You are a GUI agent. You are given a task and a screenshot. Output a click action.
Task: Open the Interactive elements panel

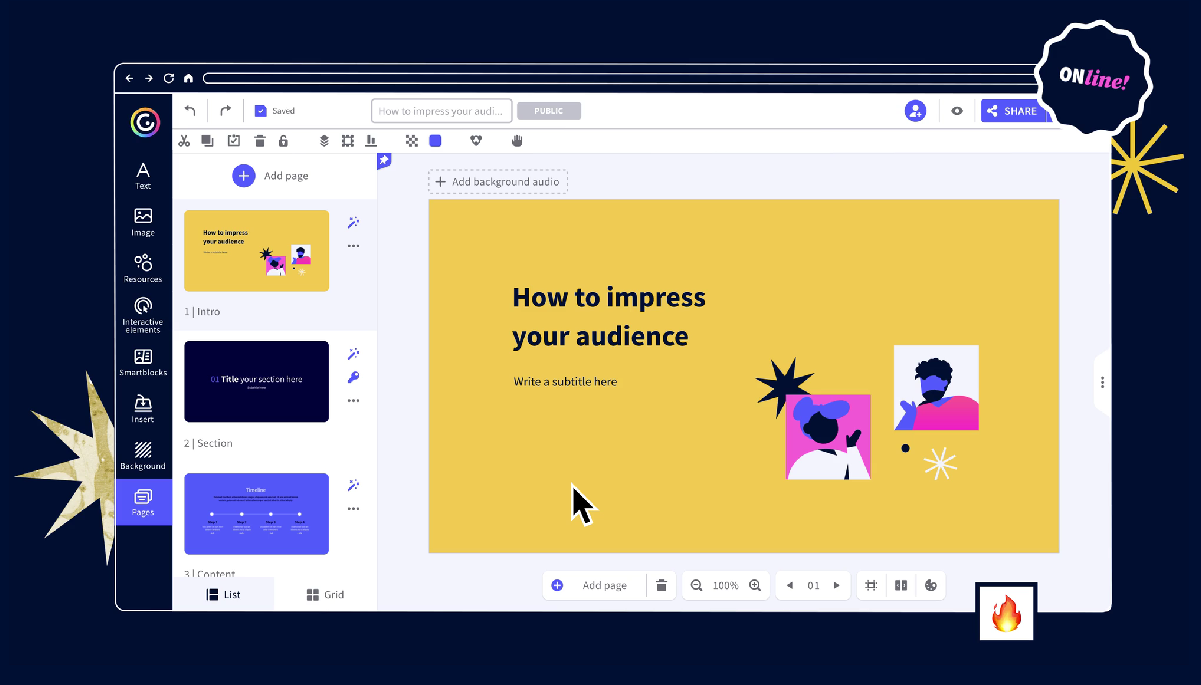point(142,312)
